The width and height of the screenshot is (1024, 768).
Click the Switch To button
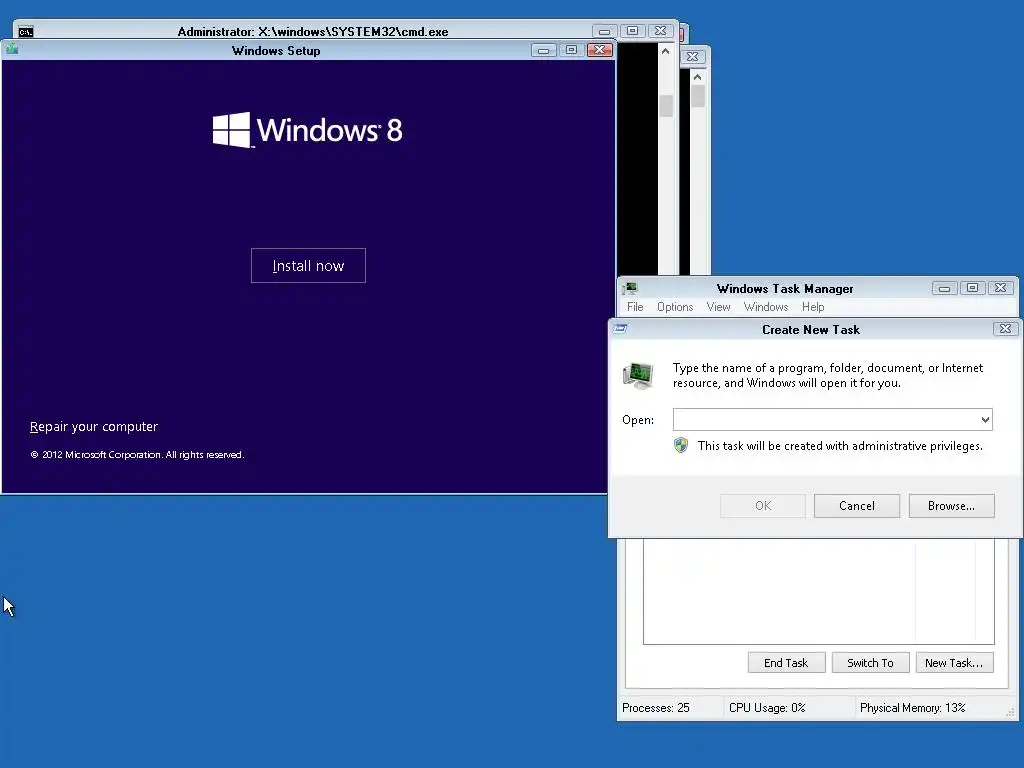871,663
